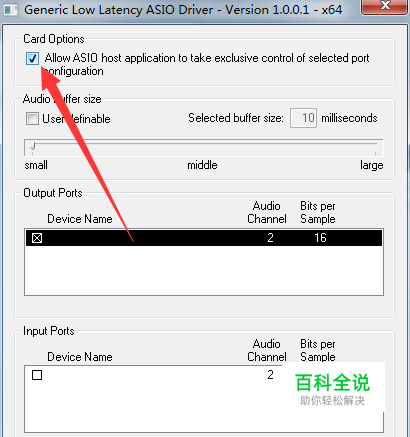This screenshot has height=437, width=410.
Task: Check the input port device checkbox
Action: tap(37, 375)
